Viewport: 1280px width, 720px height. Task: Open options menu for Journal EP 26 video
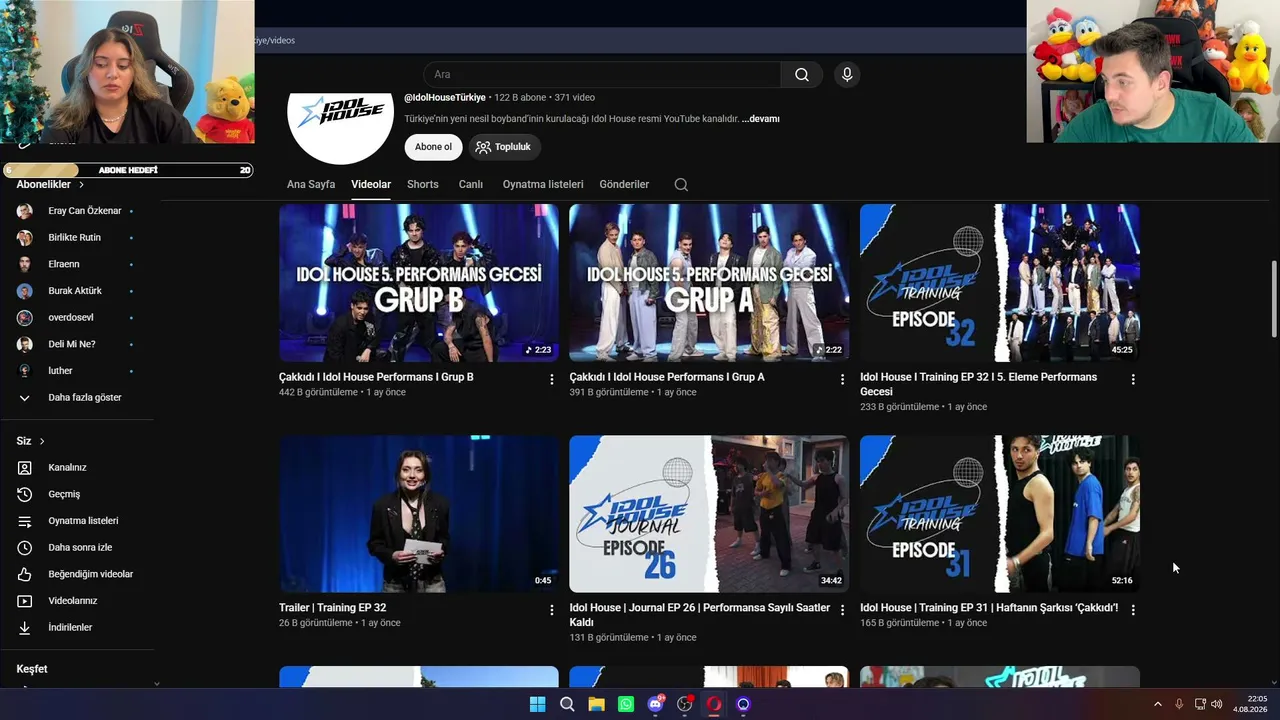[x=842, y=610]
